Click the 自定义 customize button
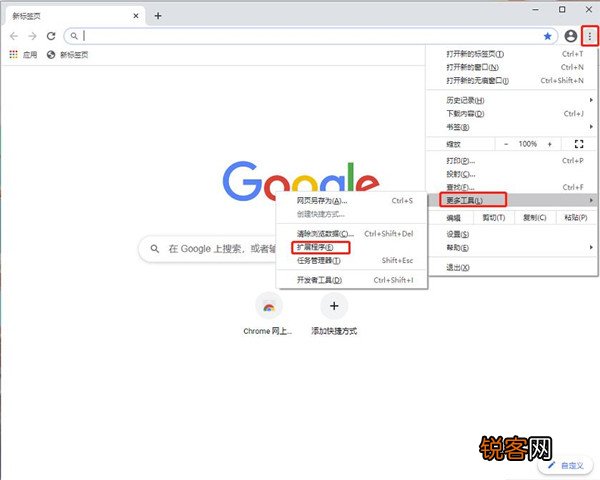The width and height of the screenshot is (600, 480). (566, 466)
